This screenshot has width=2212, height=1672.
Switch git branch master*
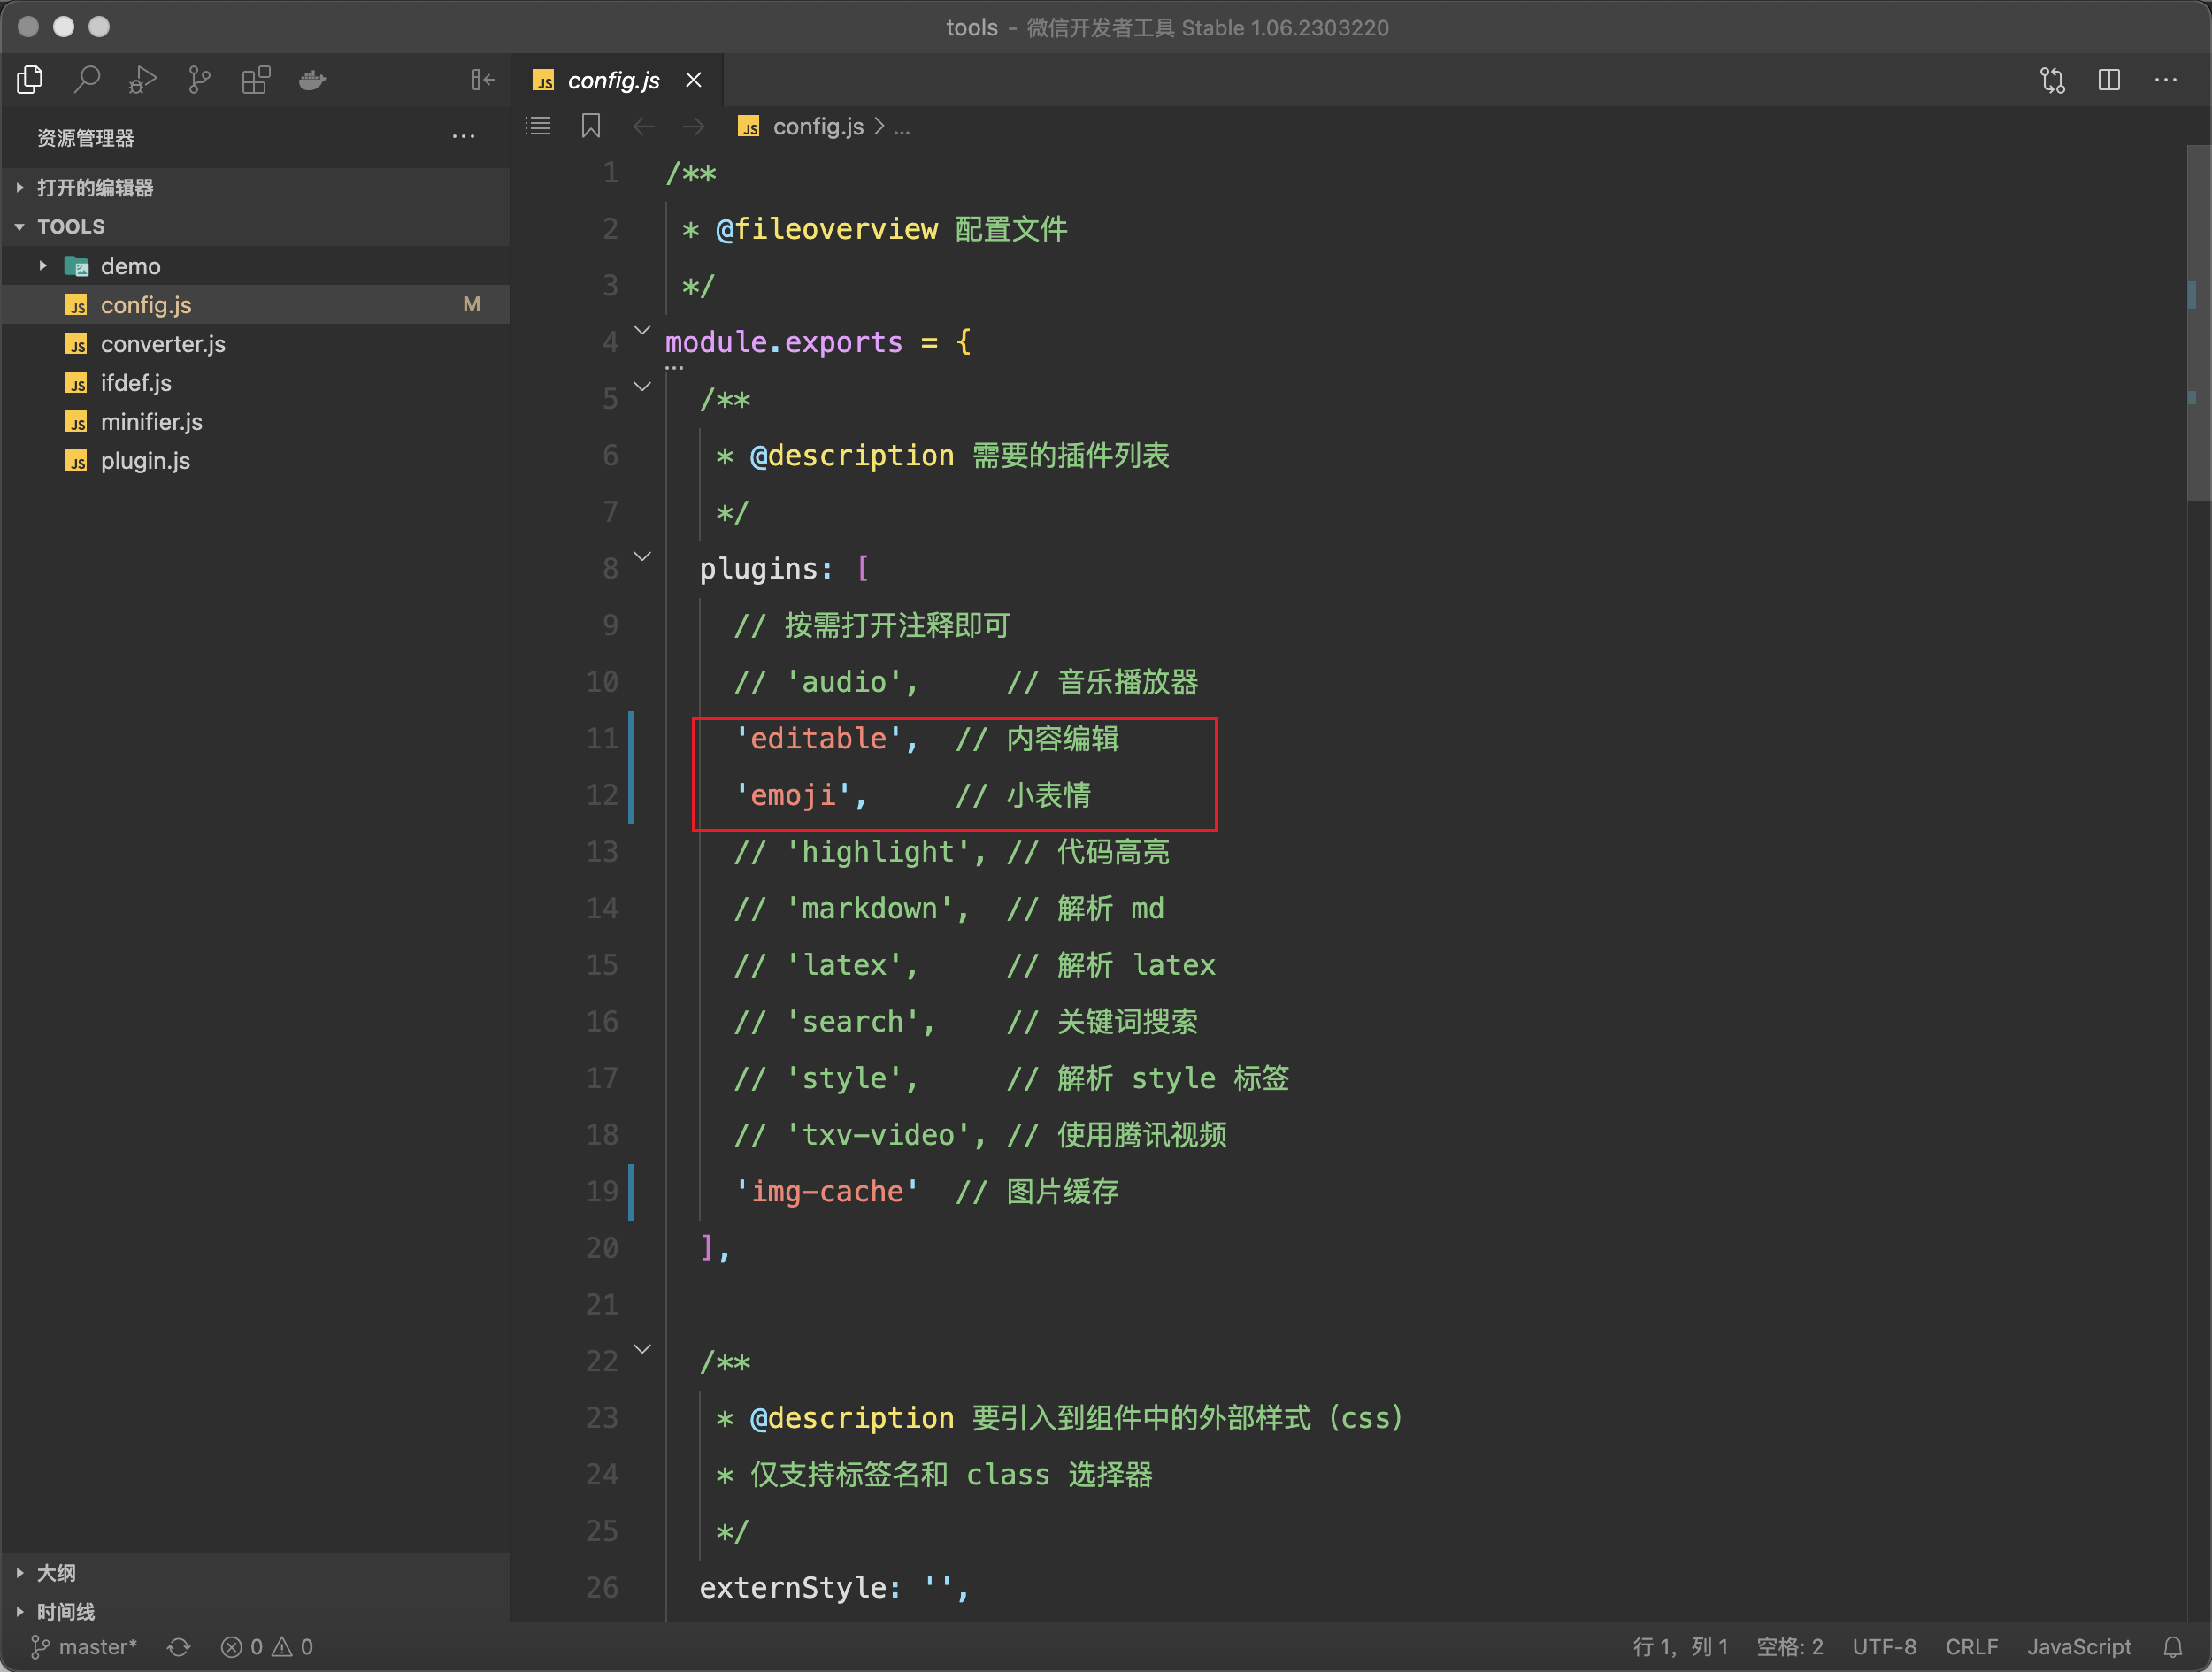(x=84, y=1647)
